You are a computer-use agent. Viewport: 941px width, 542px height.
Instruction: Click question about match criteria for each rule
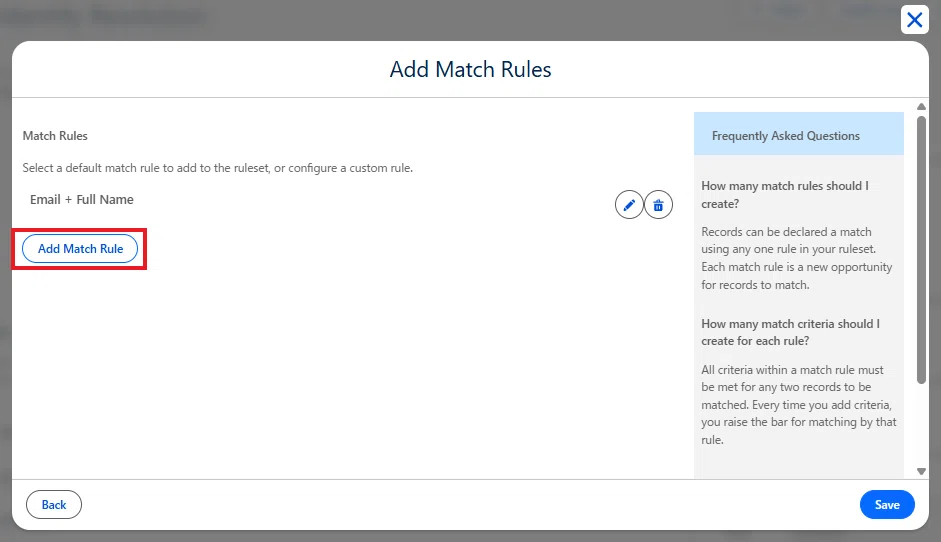coord(790,333)
